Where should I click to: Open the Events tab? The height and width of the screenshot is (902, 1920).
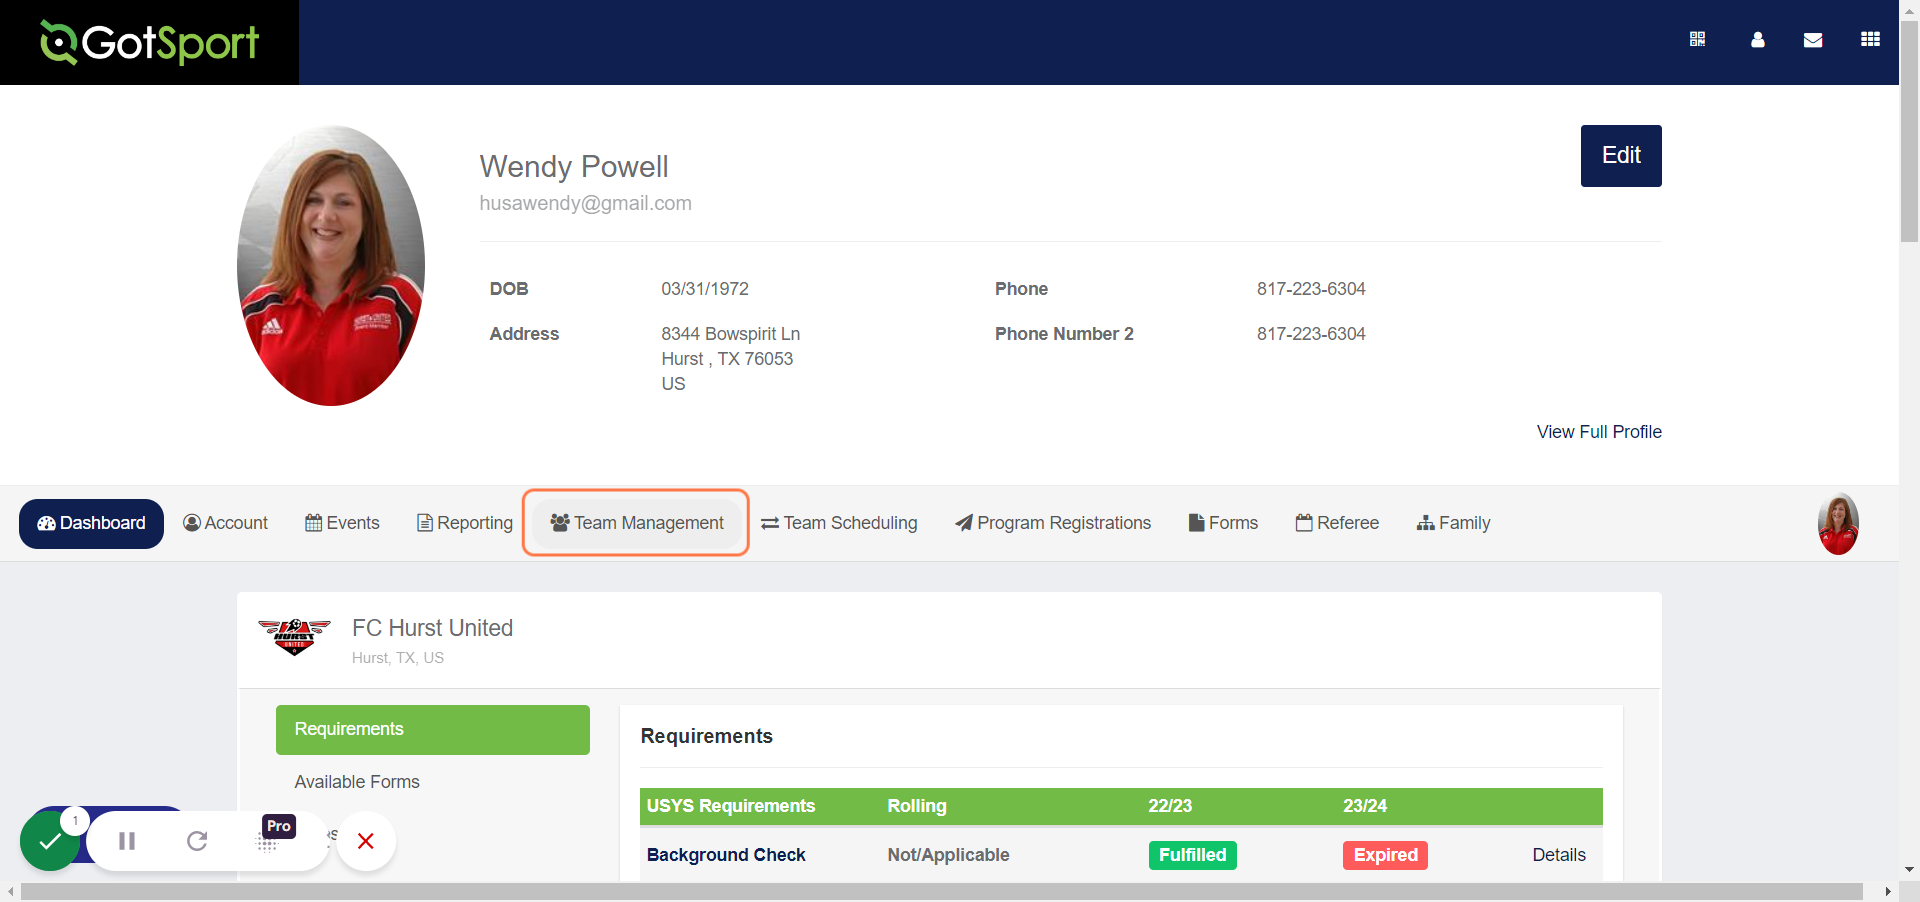342,523
